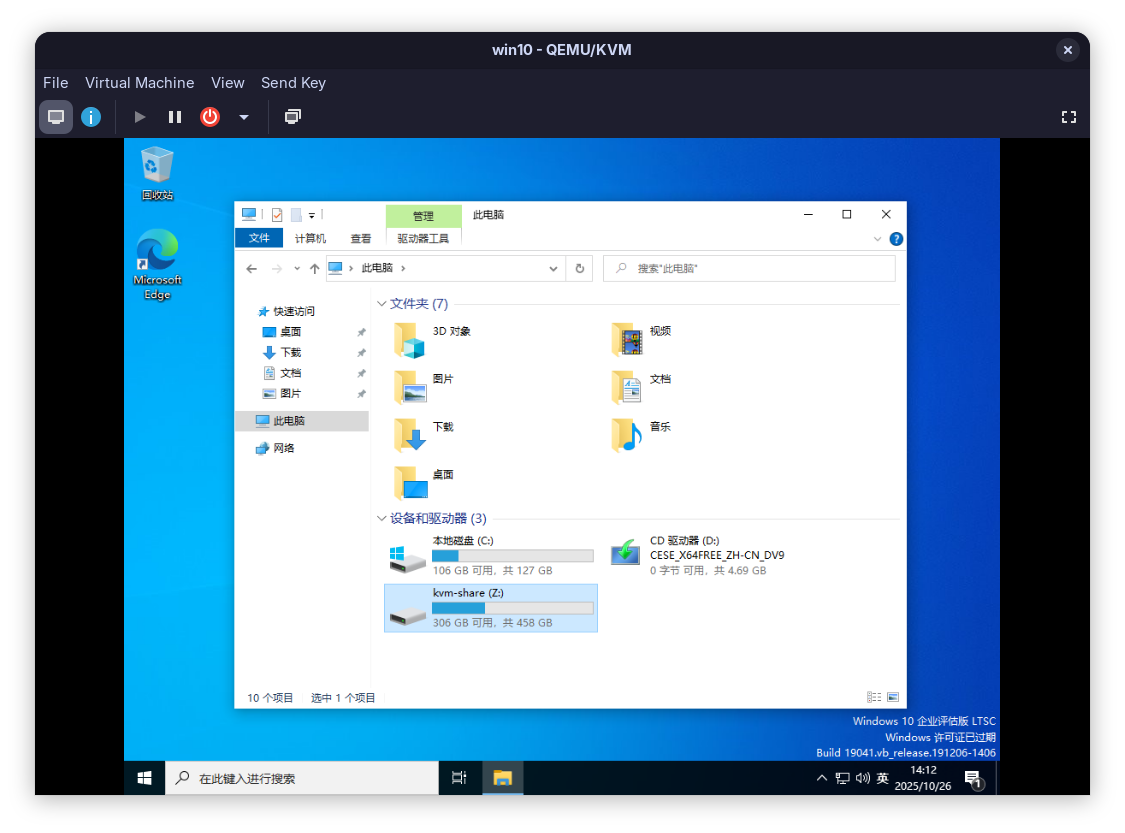
Task: Open the snapshots manager icon
Action: click(x=292, y=117)
